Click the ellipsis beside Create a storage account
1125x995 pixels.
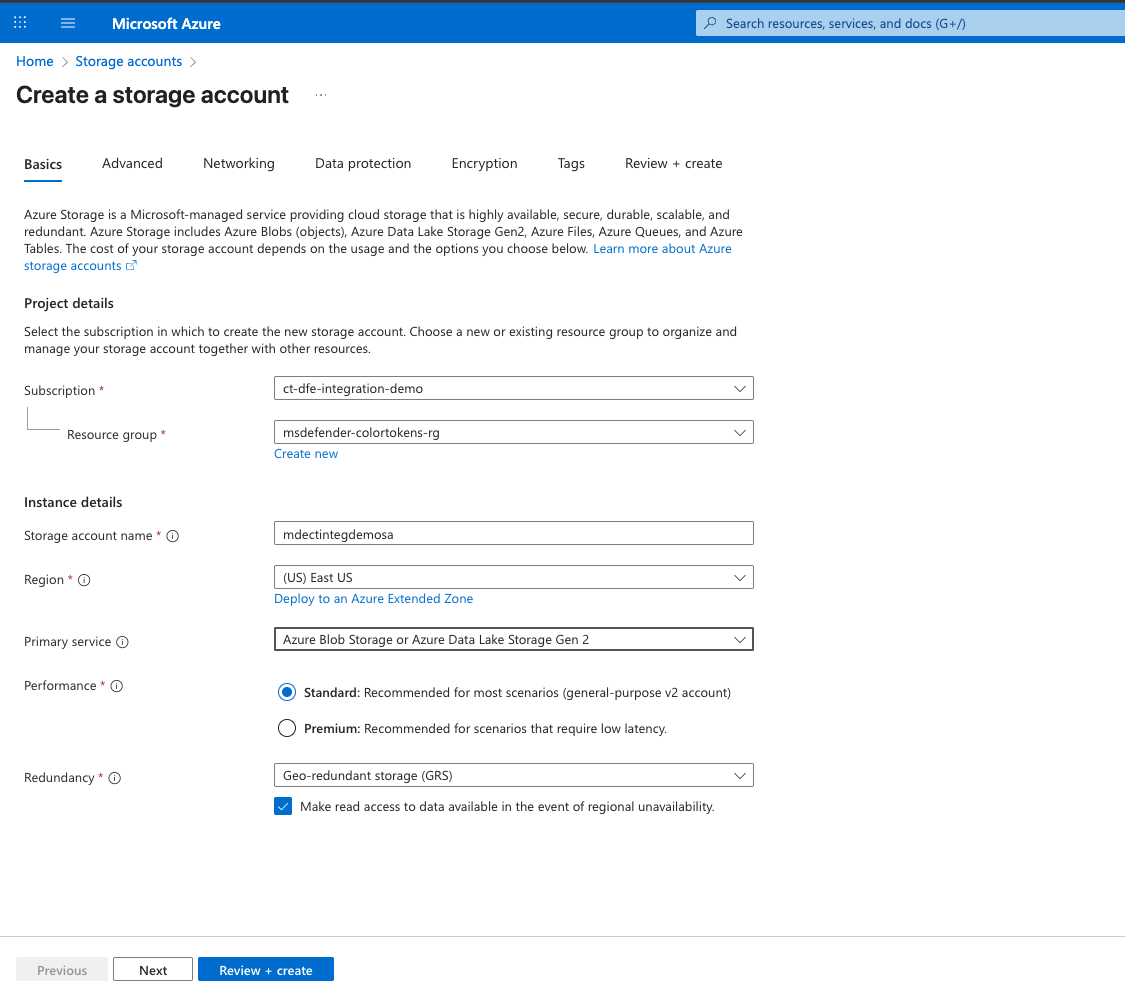pyautogui.click(x=321, y=95)
